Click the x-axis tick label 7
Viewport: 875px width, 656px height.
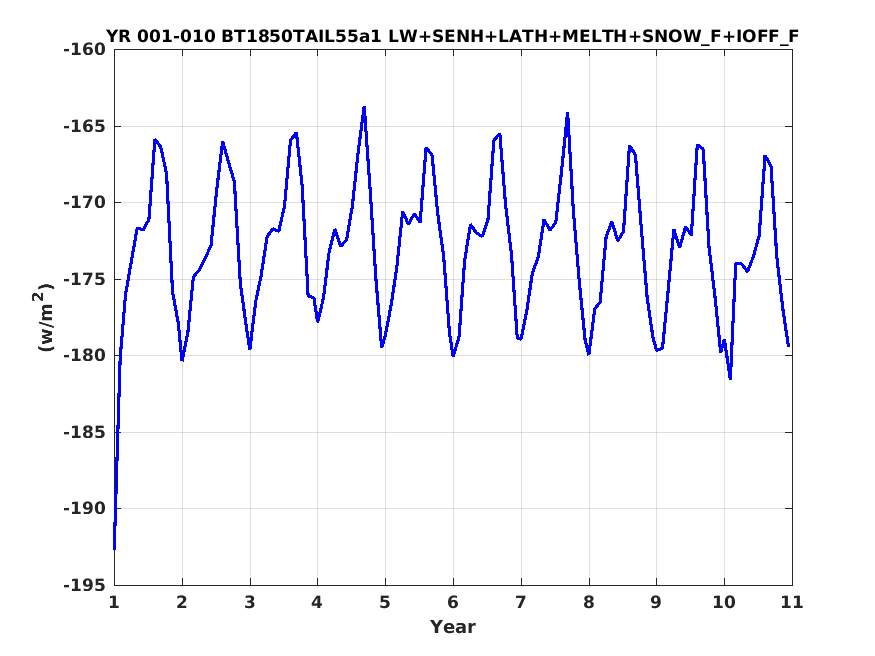point(521,602)
